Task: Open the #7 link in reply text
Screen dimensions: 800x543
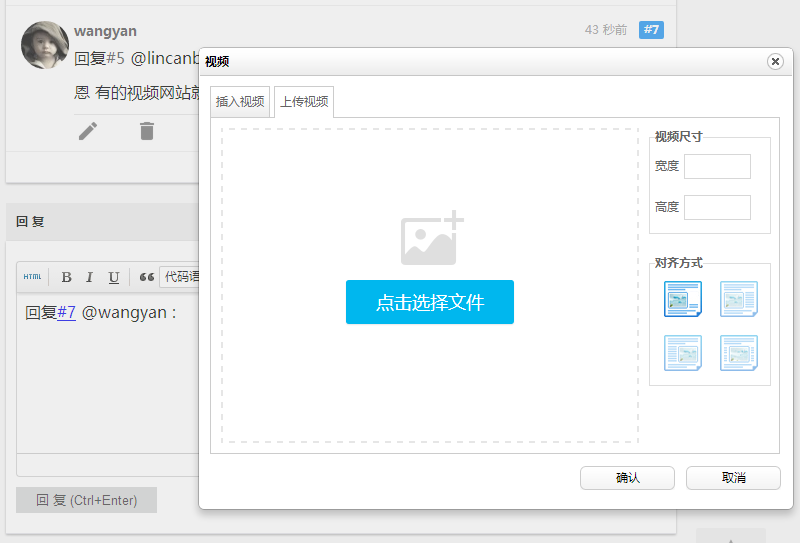Action: [66, 312]
